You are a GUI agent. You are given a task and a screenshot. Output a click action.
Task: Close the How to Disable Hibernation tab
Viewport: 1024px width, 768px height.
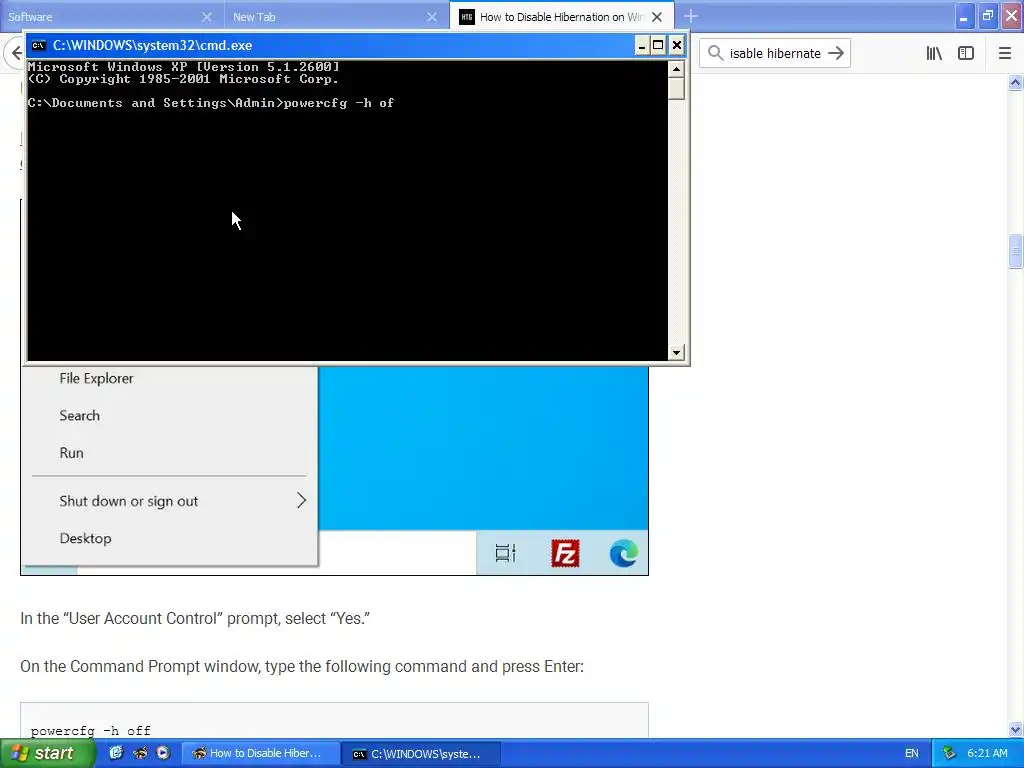click(657, 17)
